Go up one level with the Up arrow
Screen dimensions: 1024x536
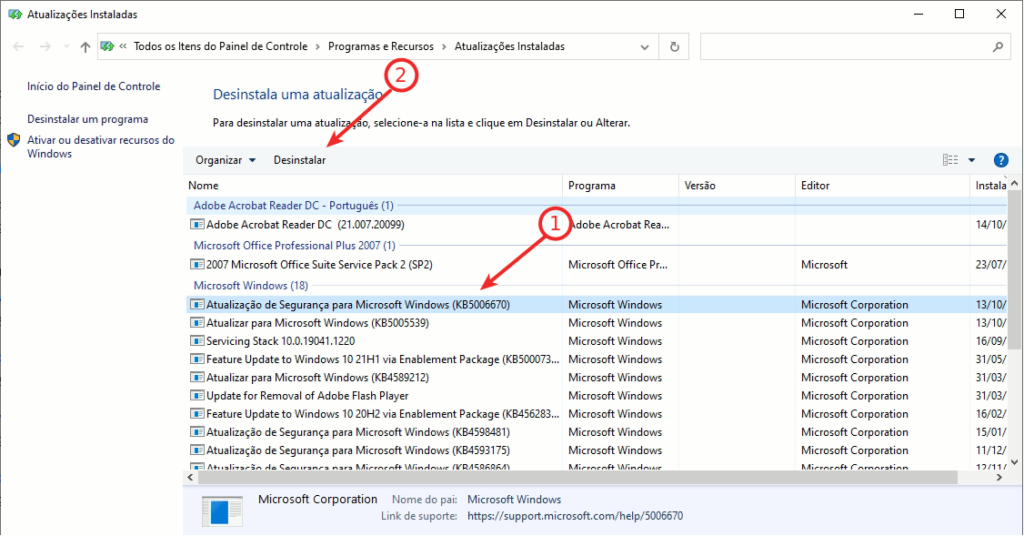pos(85,46)
